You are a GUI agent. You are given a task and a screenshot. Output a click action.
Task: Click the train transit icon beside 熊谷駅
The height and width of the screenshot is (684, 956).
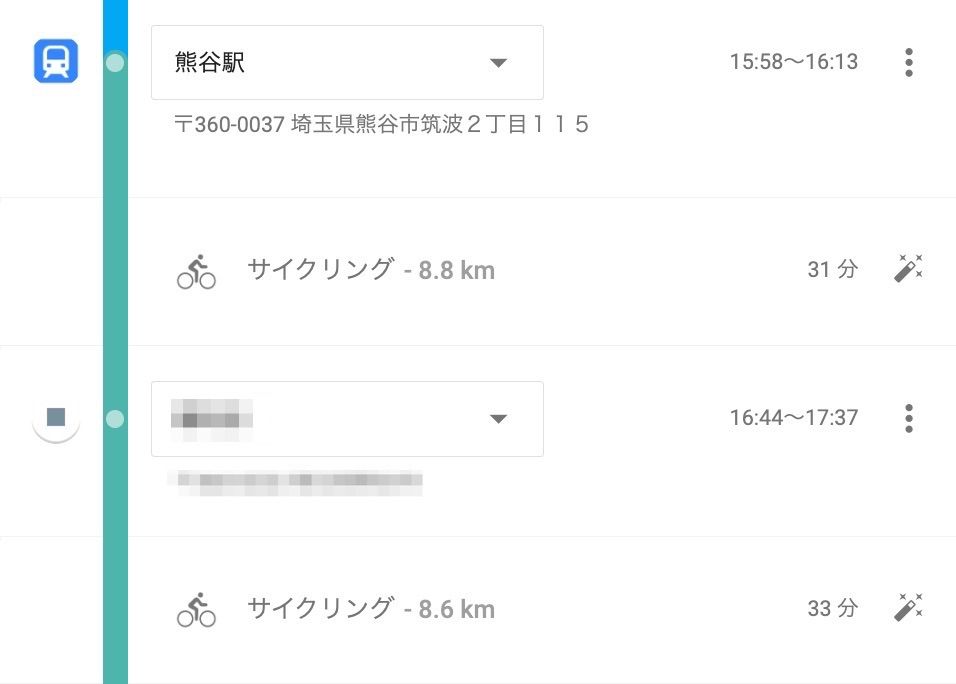click(x=55, y=60)
